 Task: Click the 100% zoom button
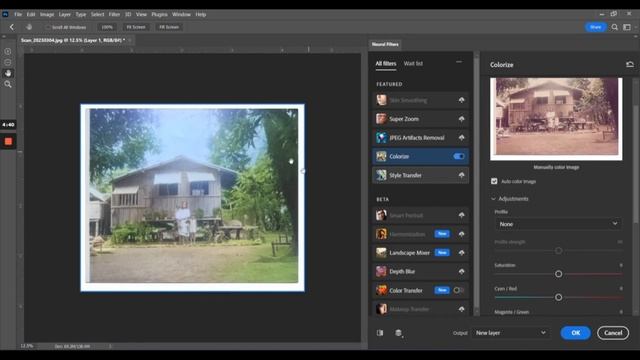tap(107, 27)
